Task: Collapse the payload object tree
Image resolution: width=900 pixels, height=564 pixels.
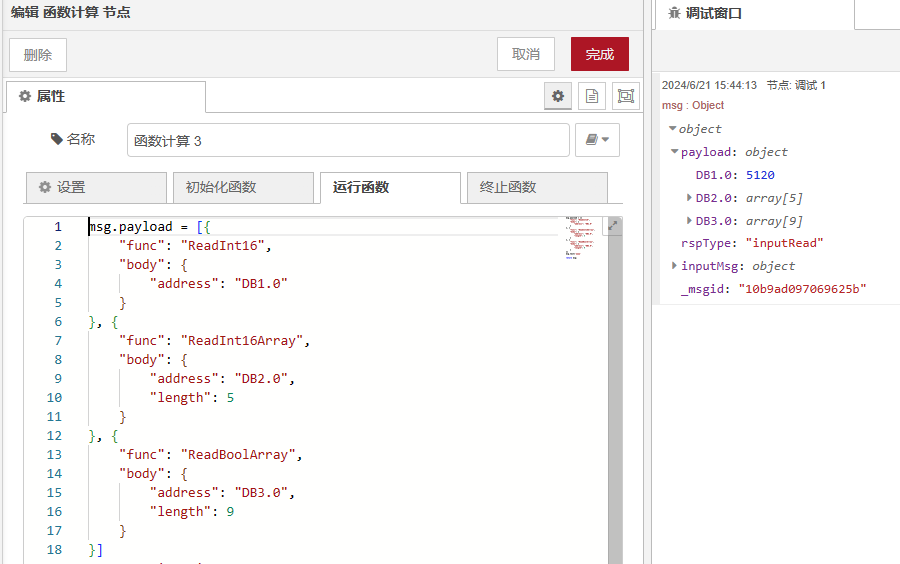Action: [x=675, y=152]
